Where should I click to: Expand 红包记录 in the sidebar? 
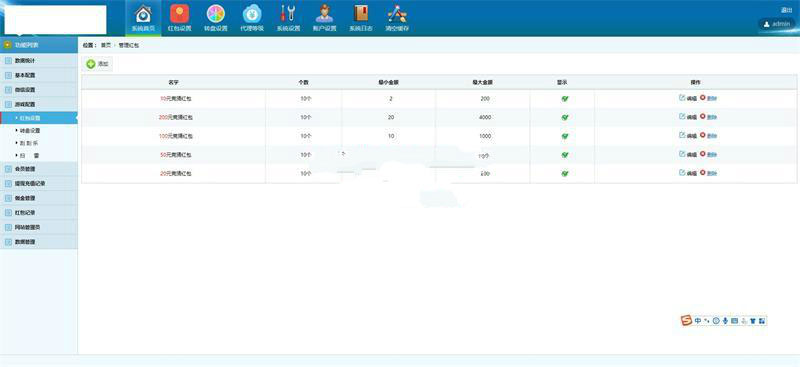click(39, 212)
